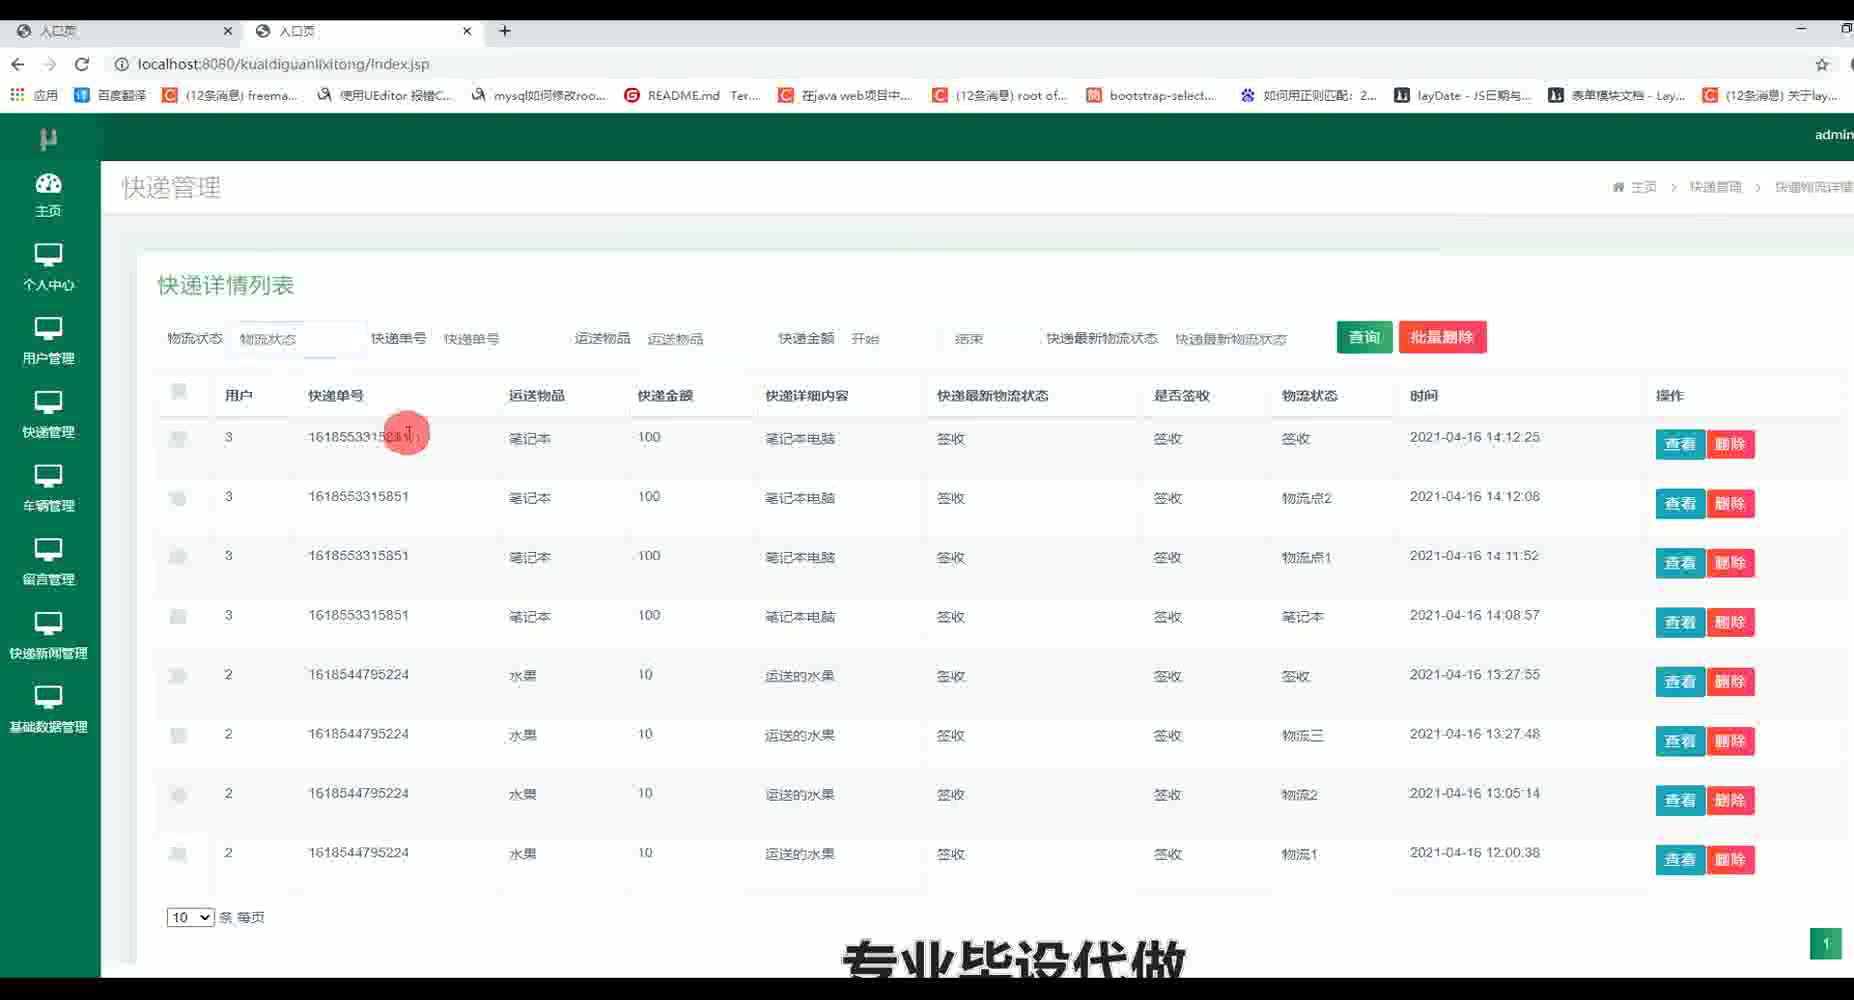
Task: Open the 百度翻译 bookmark
Action: (110, 95)
